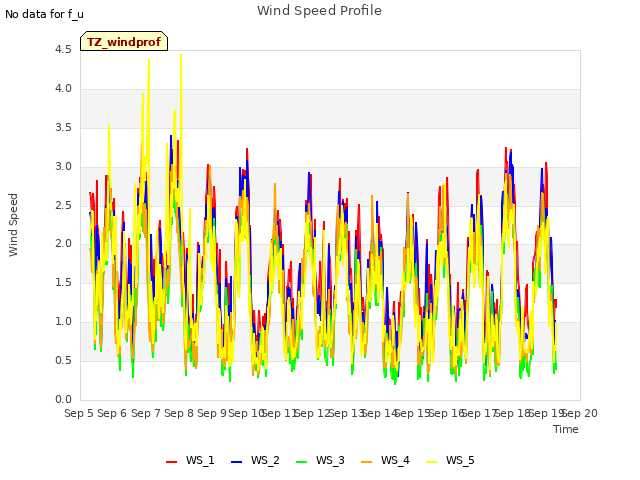Click the 1.5 y-axis tick label
This screenshot has height=480, width=640.
coord(63,282)
